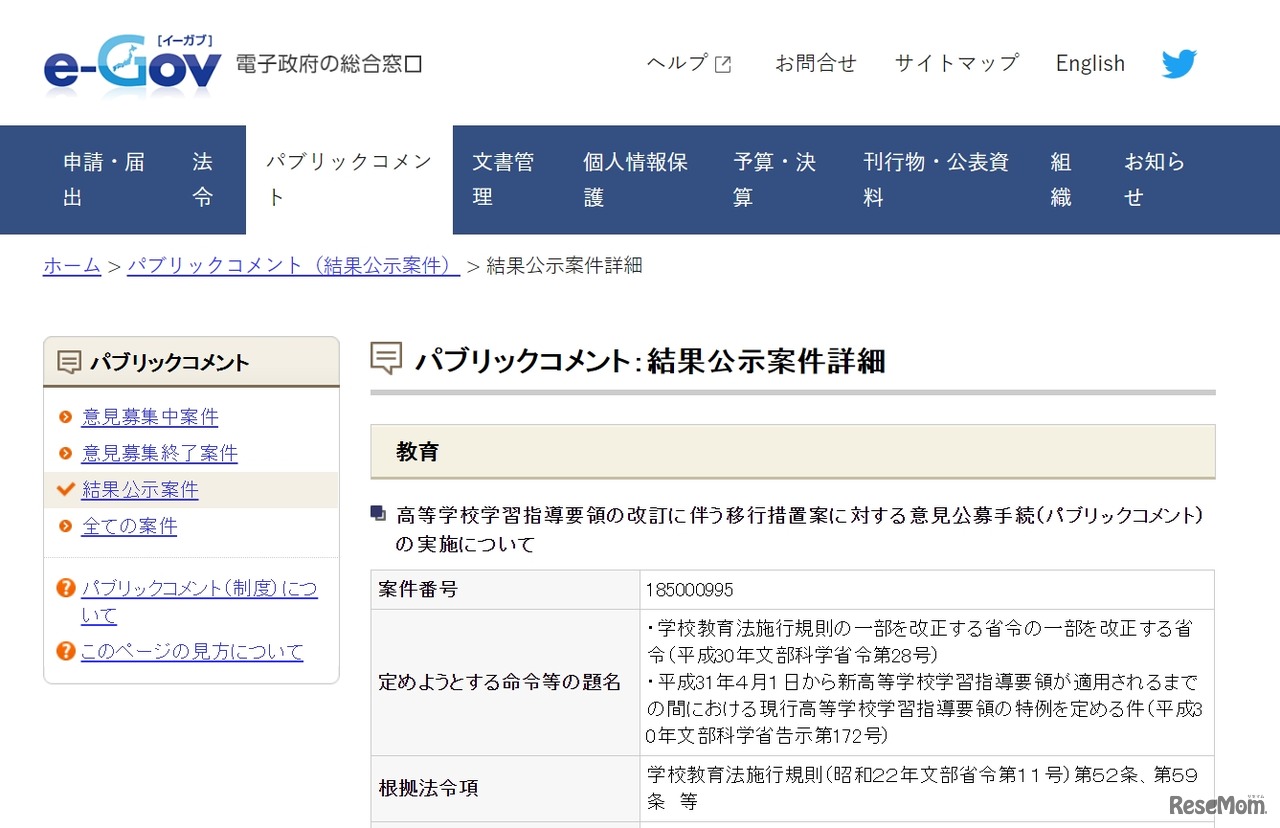
Task: Click the arrow bullet beside 意見募集終了案件
Action: click(67, 453)
